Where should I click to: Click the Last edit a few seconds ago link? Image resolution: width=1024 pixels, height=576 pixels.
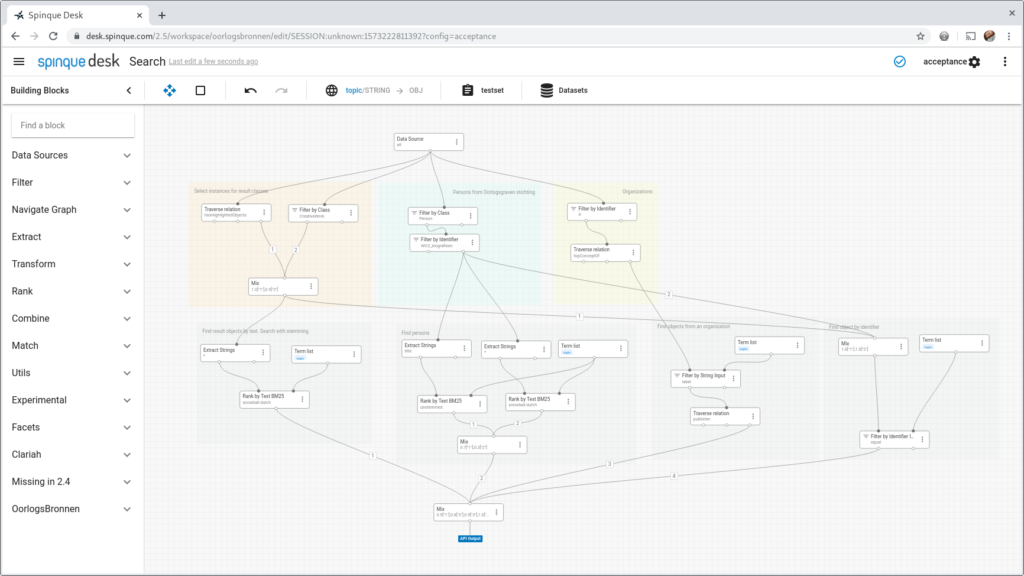(x=213, y=61)
